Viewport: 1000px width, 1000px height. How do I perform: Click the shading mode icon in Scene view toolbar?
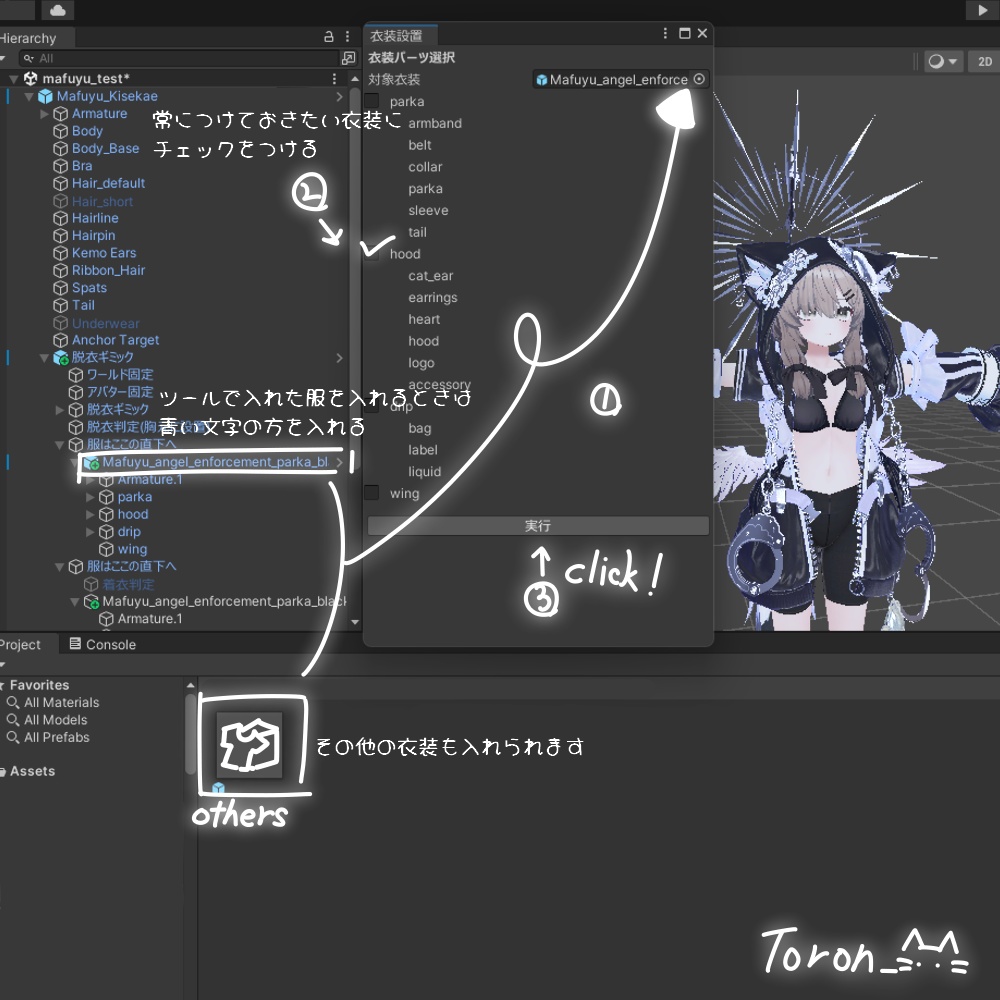pos(934,61)
